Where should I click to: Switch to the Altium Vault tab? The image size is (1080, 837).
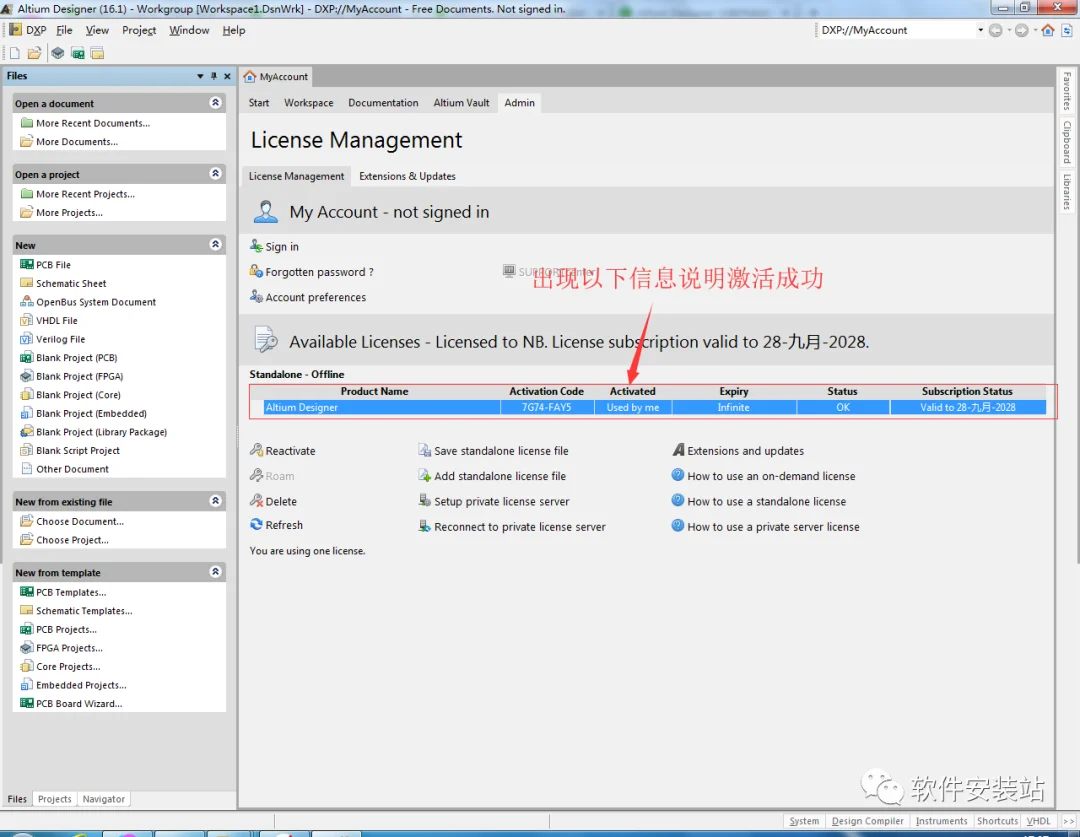pyautogui.click(x=461, y=103)
